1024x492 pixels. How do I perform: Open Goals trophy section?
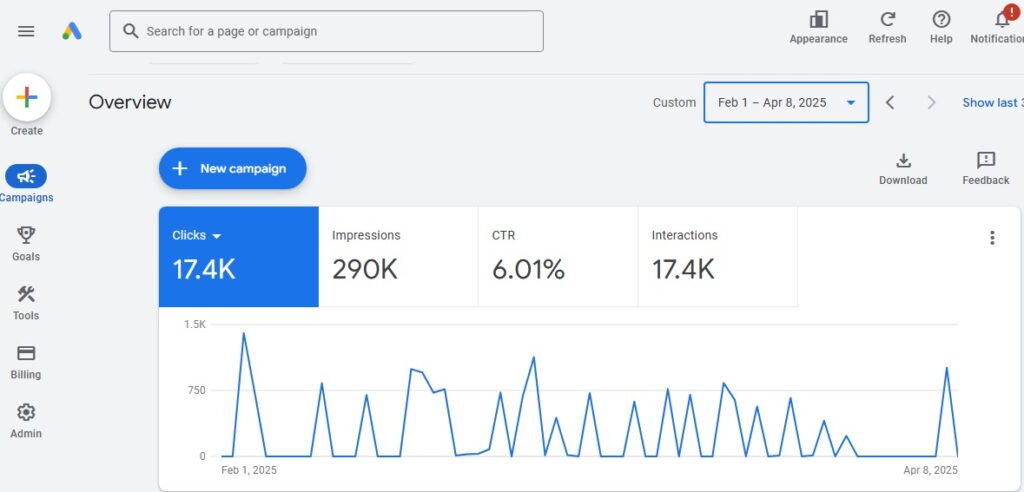pyautogui.click(x=26, y=235)
